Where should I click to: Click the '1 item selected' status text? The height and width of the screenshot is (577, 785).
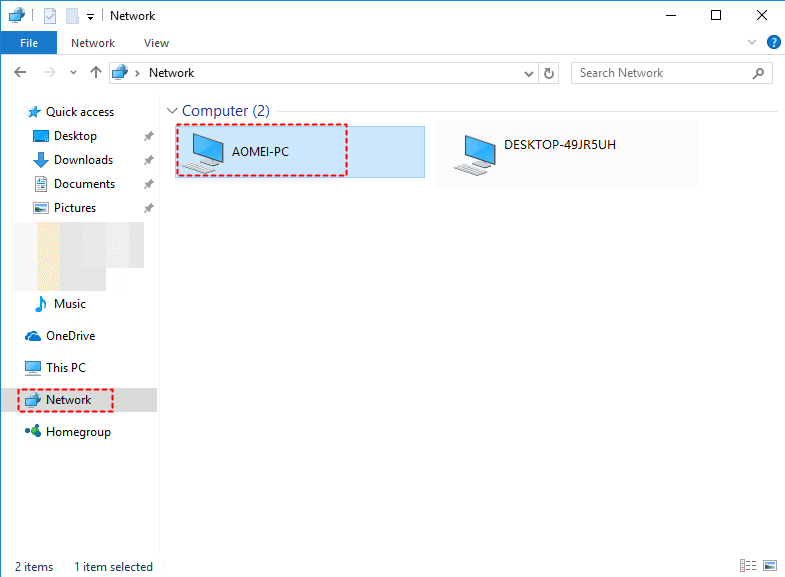(x=114, y=566)
